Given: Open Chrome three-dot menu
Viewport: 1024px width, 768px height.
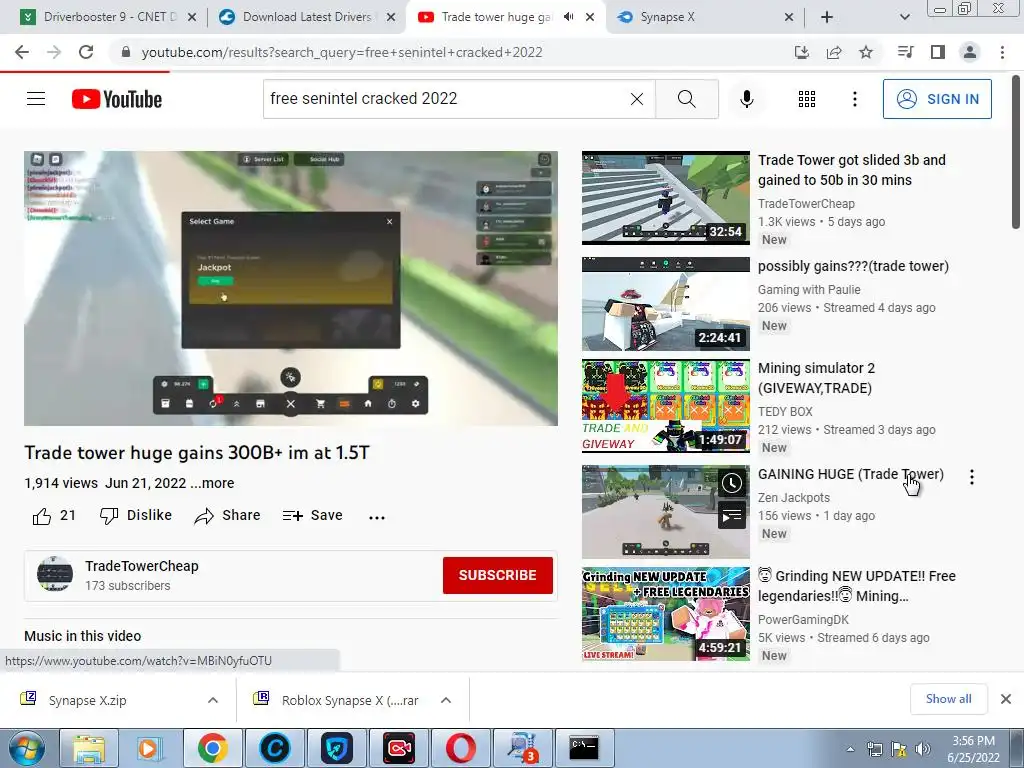Looking at the screenshot, I should [1002, 52].
